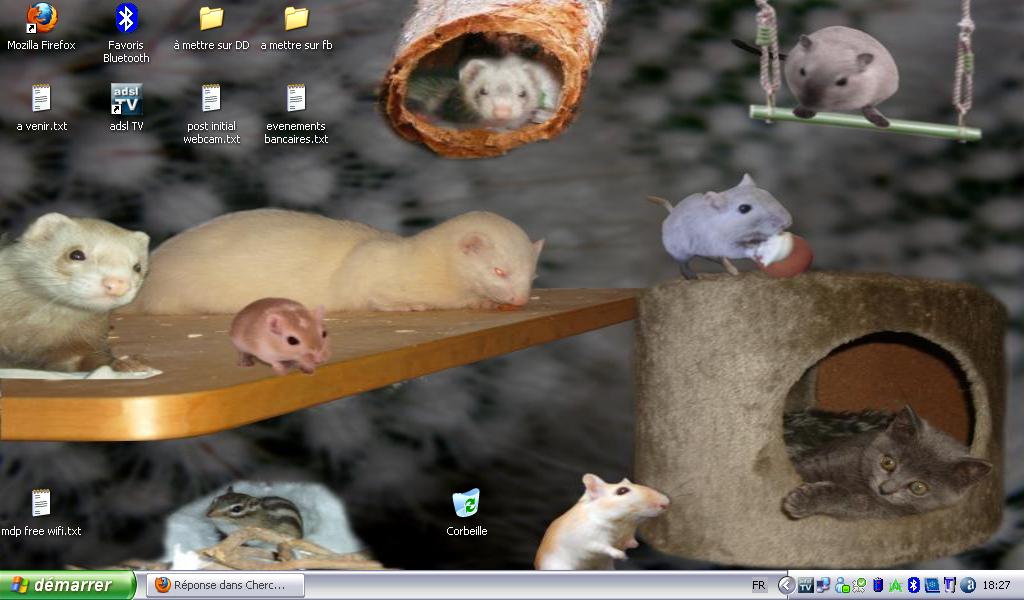Click the battery tray icon
The height and width of the screenshot is (600, 1024).
point(878,585)
